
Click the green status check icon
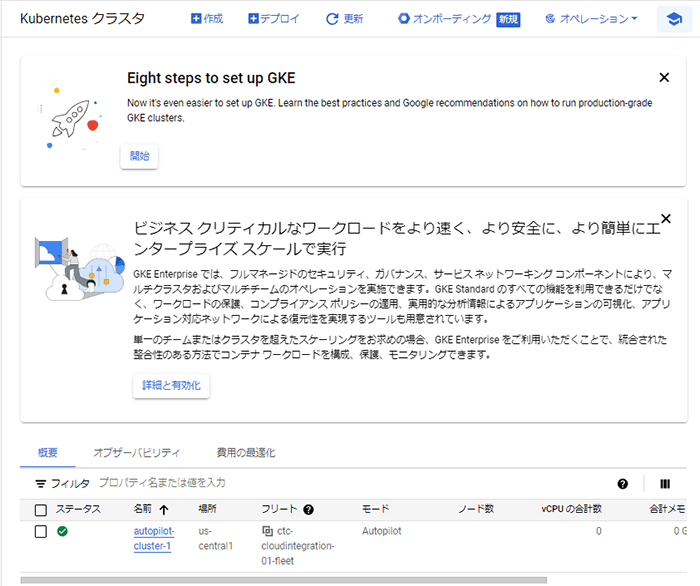point(62,531)
